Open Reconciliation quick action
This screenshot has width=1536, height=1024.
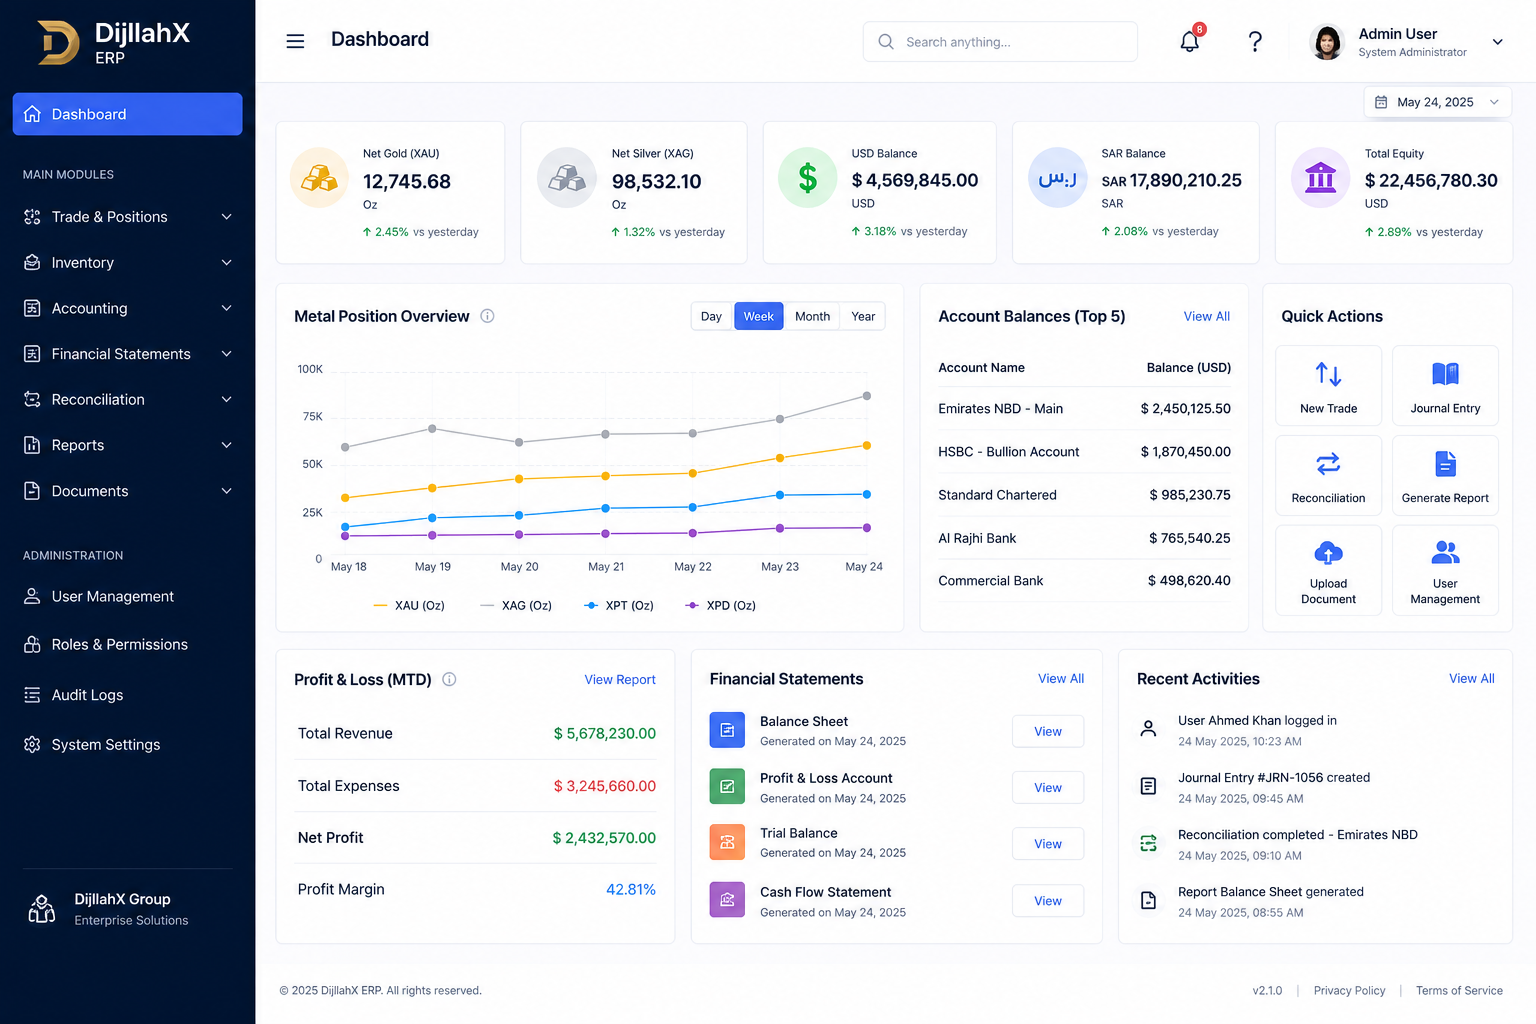click(x=1328, y=476)
